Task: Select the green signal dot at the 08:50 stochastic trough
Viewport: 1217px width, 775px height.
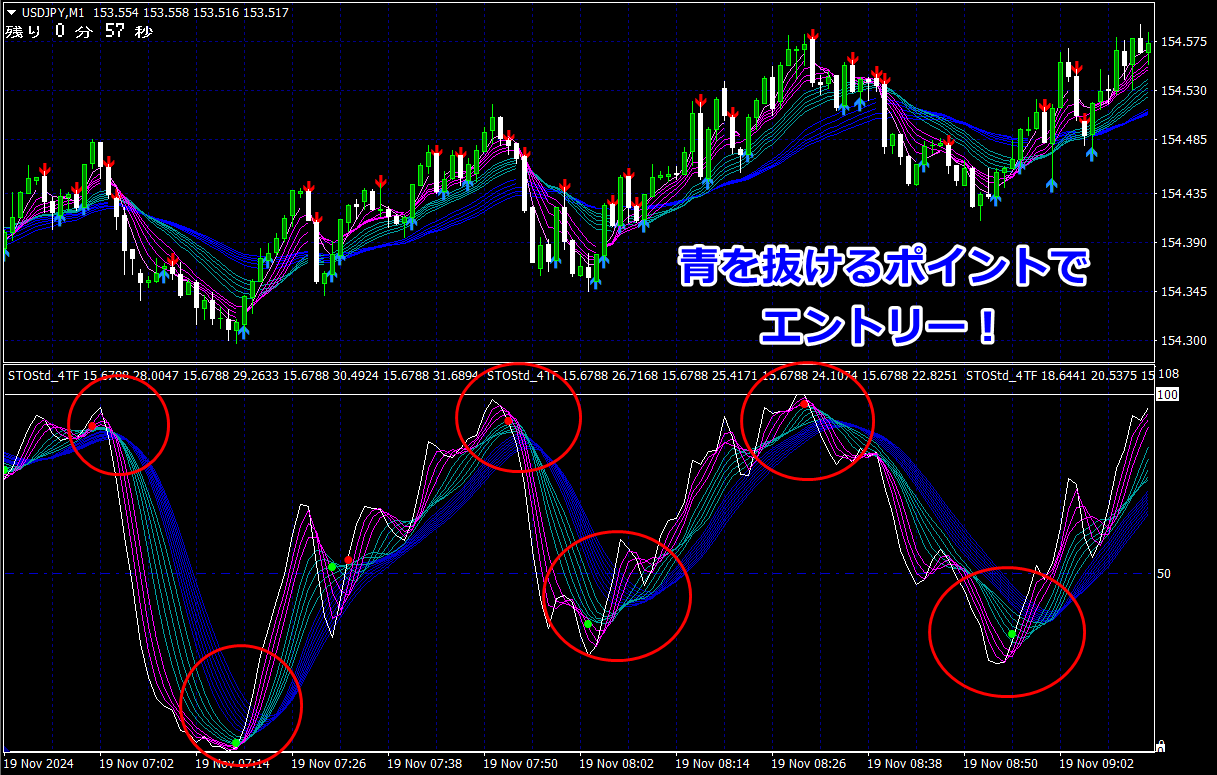Action: (1012, 634)
